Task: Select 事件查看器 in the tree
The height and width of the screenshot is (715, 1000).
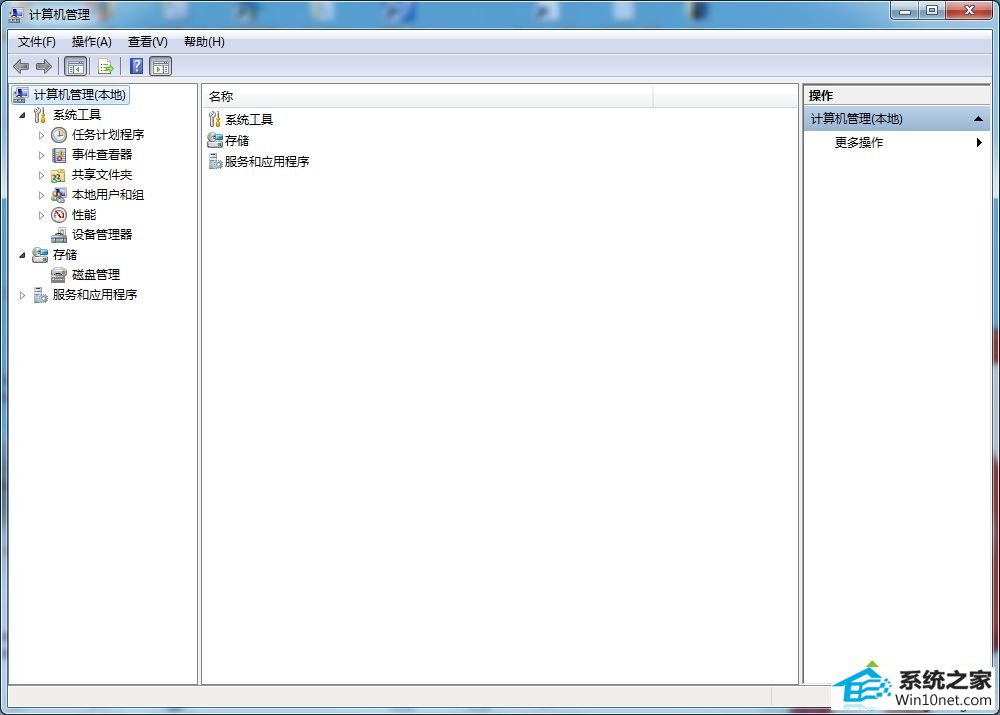Action: (x=102, y=155)
